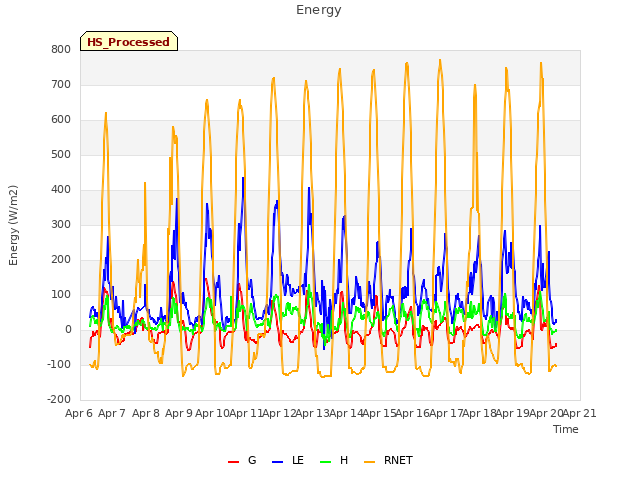
Task: Click the -200 y-axis value
Action: coord(59,399)
